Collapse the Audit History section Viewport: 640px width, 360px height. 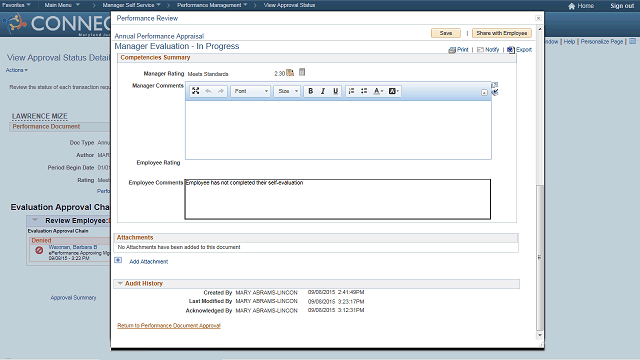[x=120, y=283]
